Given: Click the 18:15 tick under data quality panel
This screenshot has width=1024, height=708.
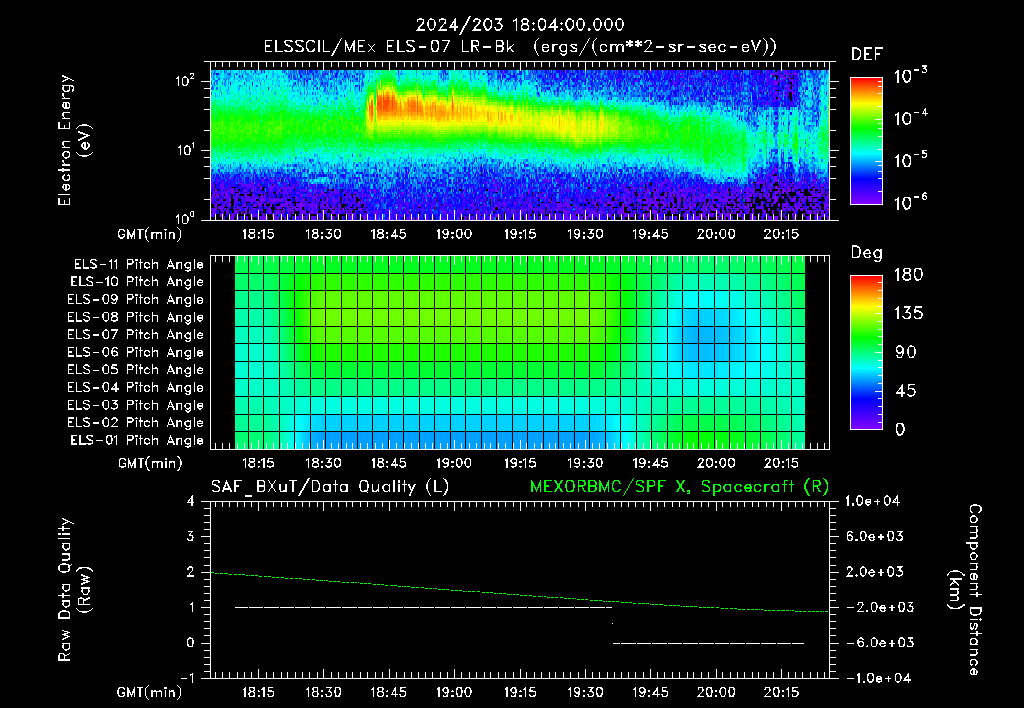Looking at the screenshot, I should click(258, 693).
